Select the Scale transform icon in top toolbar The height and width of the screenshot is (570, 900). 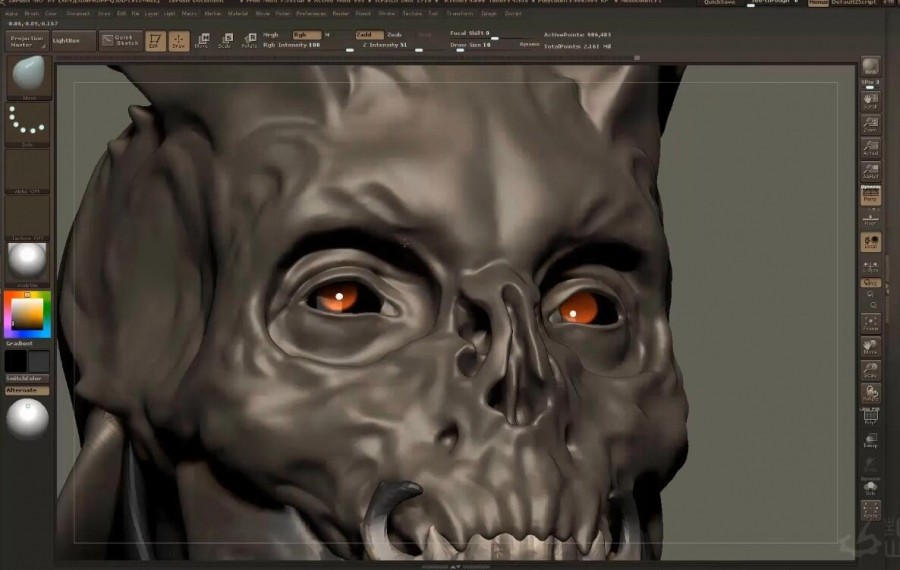tap(226, 41)
